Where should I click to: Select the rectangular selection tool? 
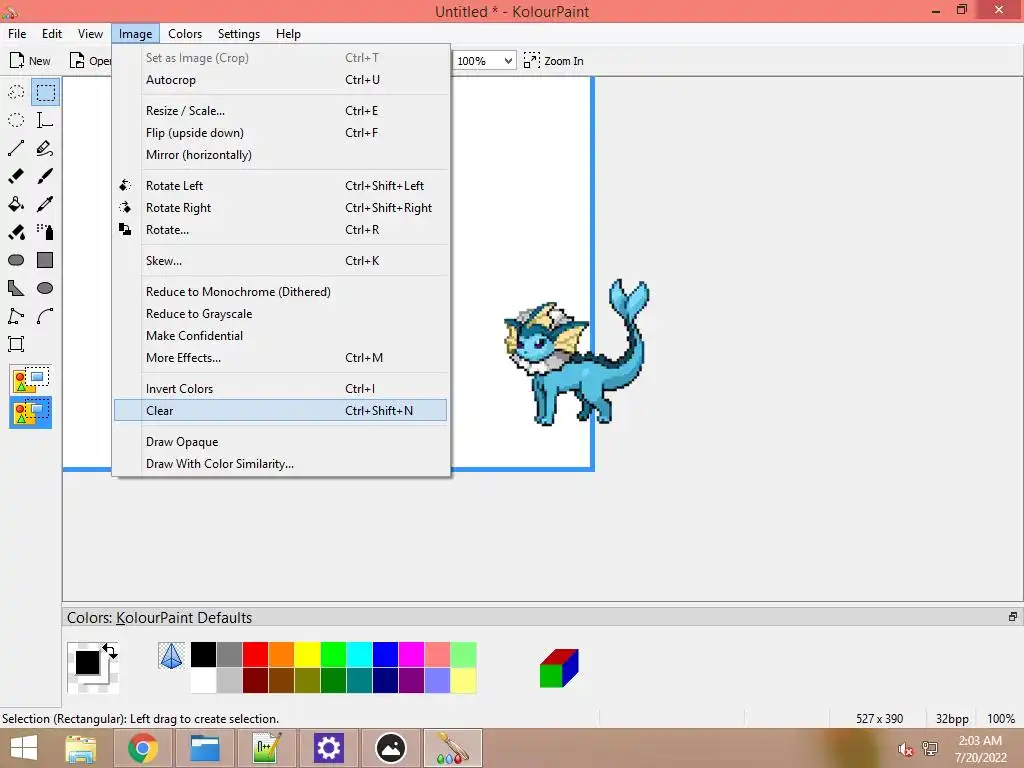pos(45,92)
